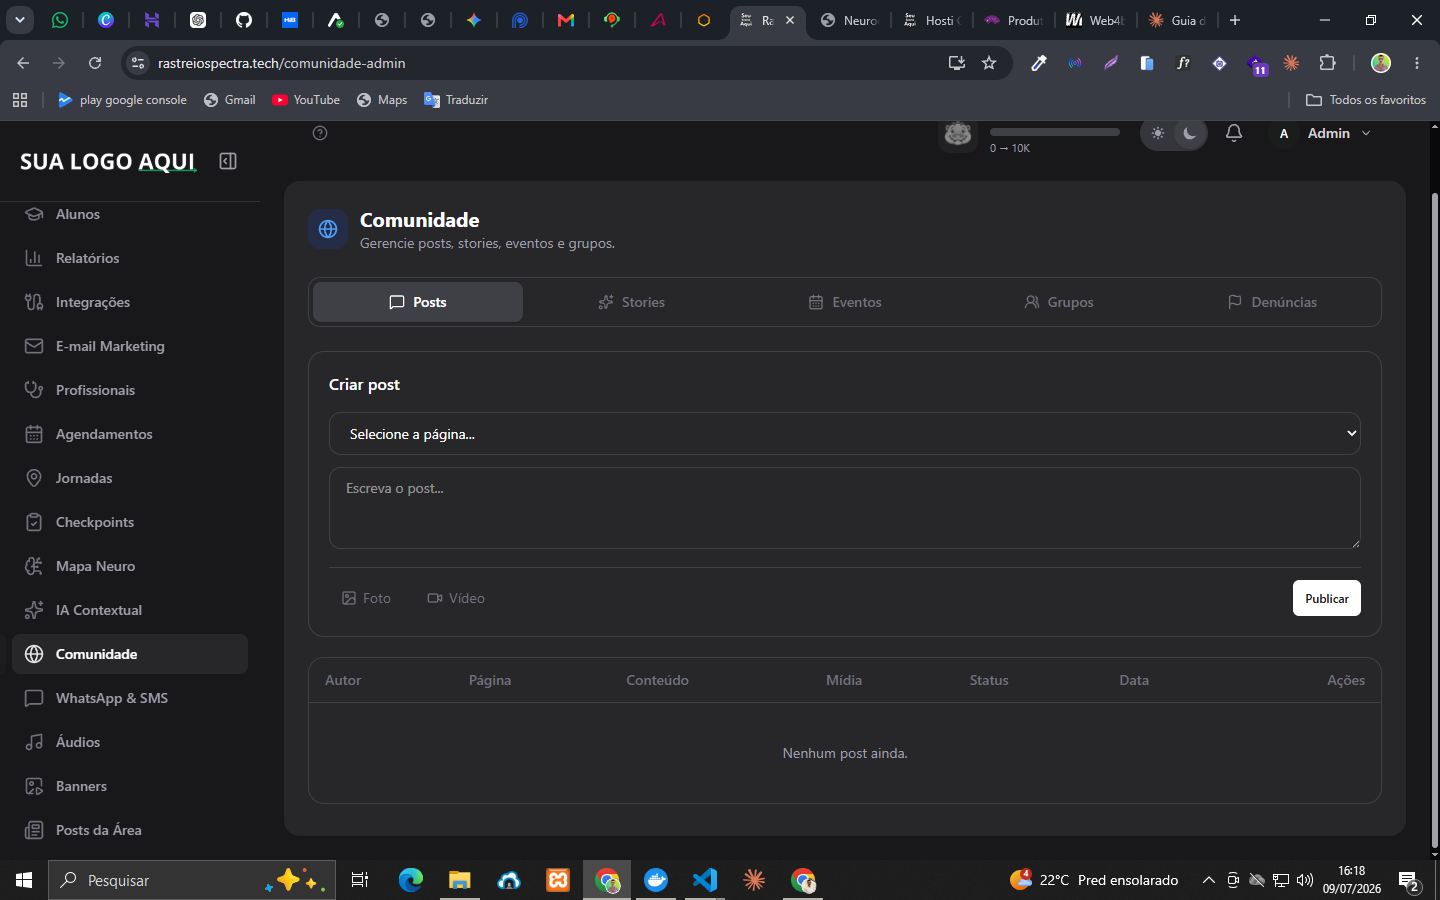Switch to the Stories tab

(x=631, y=302)
